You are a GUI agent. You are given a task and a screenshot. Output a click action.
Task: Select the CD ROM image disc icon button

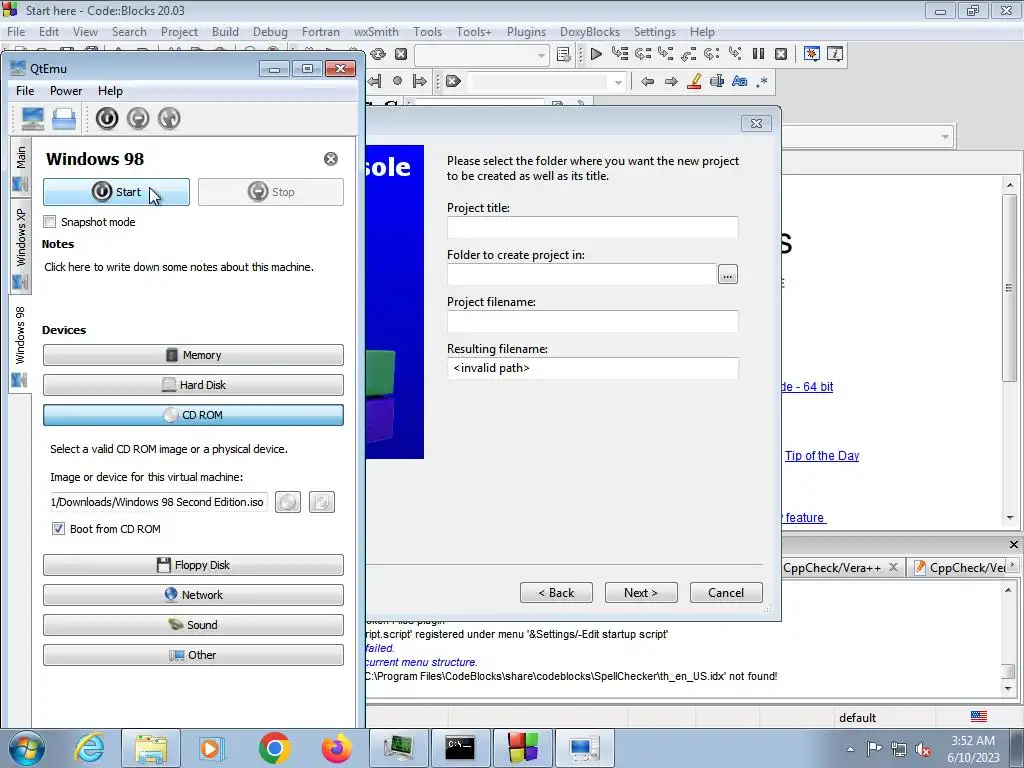(288, 502)
